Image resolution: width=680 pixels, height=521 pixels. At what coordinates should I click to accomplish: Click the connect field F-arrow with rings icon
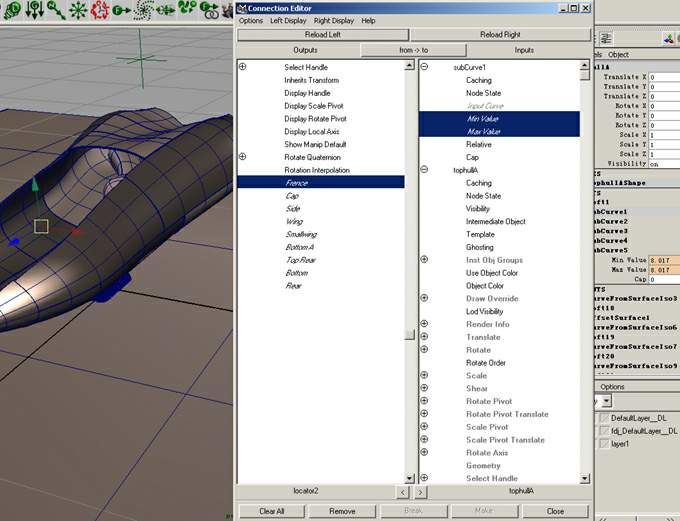point(209,10)
